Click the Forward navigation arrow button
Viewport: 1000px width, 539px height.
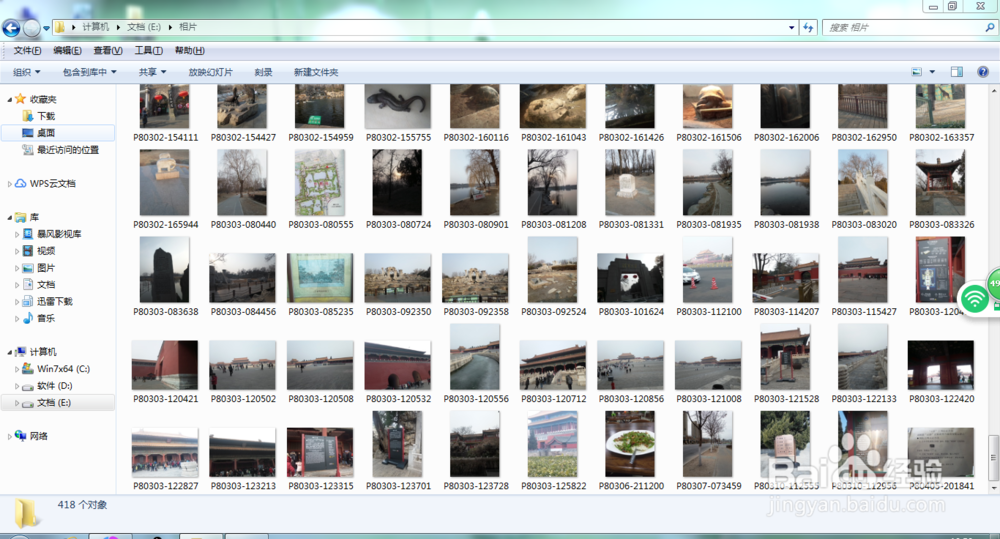31,27
